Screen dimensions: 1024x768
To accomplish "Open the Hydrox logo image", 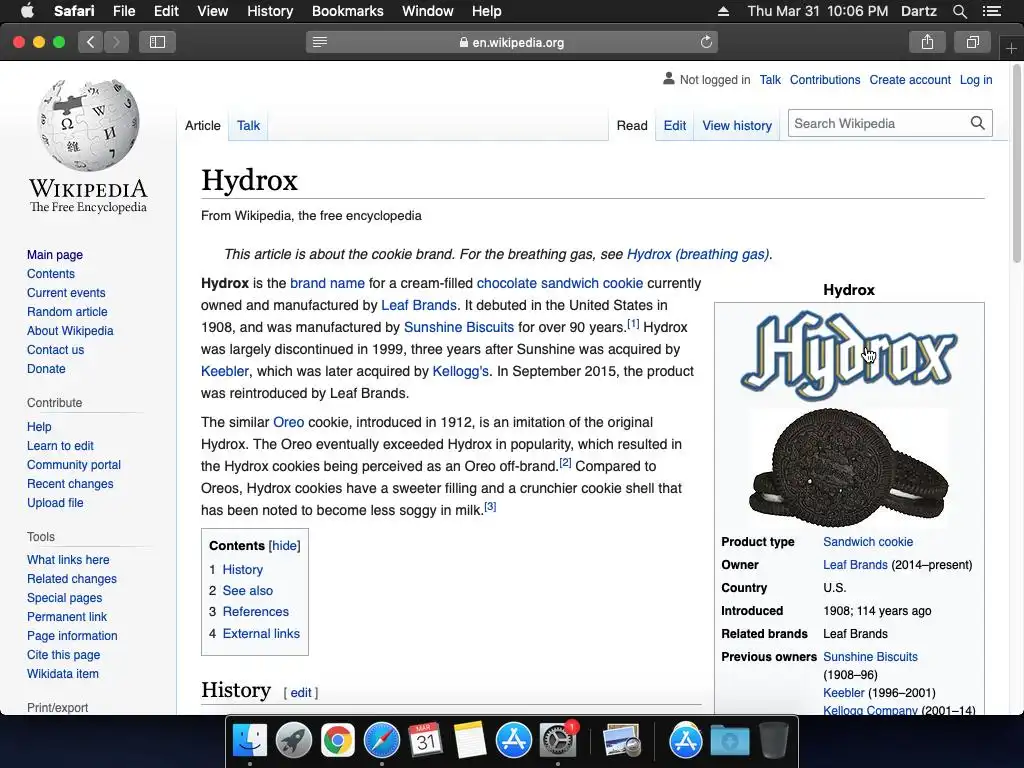I will (849, 356).
